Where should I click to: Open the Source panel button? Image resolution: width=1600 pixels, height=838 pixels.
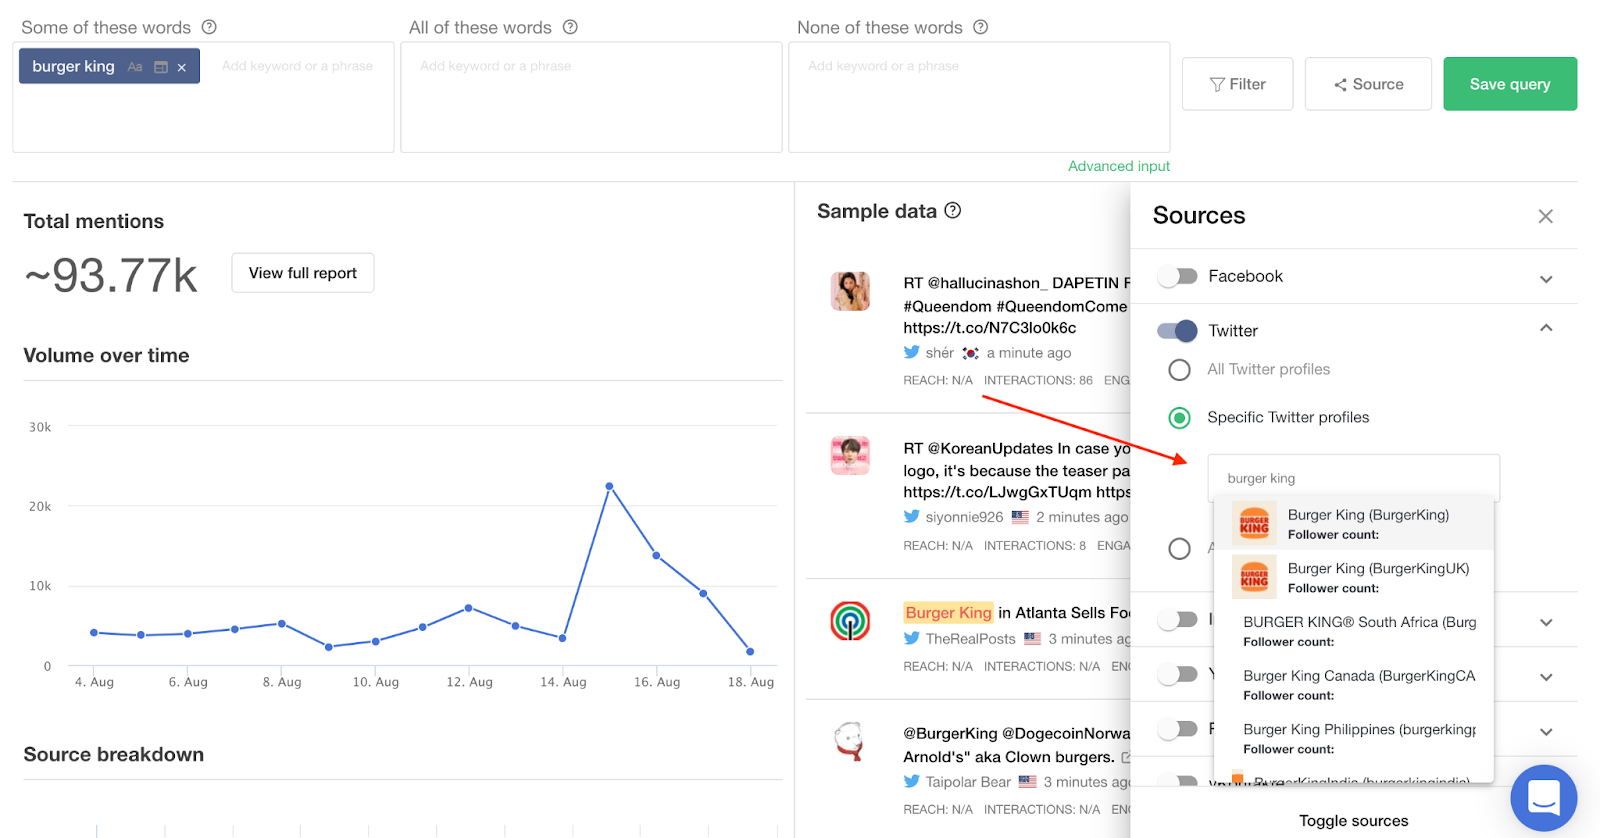[x=1368, y=84]
